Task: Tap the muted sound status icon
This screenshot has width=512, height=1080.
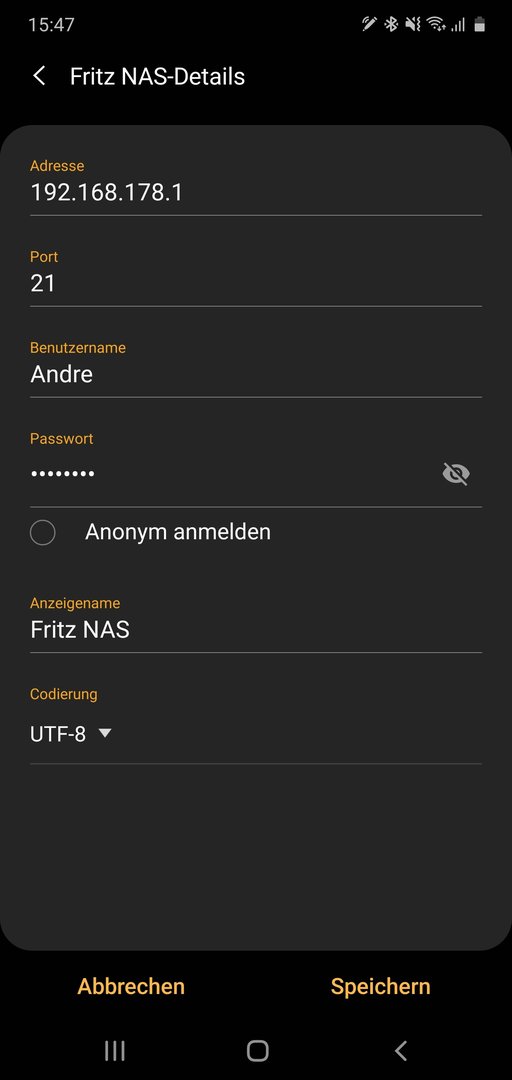Action: coord(413,25)
